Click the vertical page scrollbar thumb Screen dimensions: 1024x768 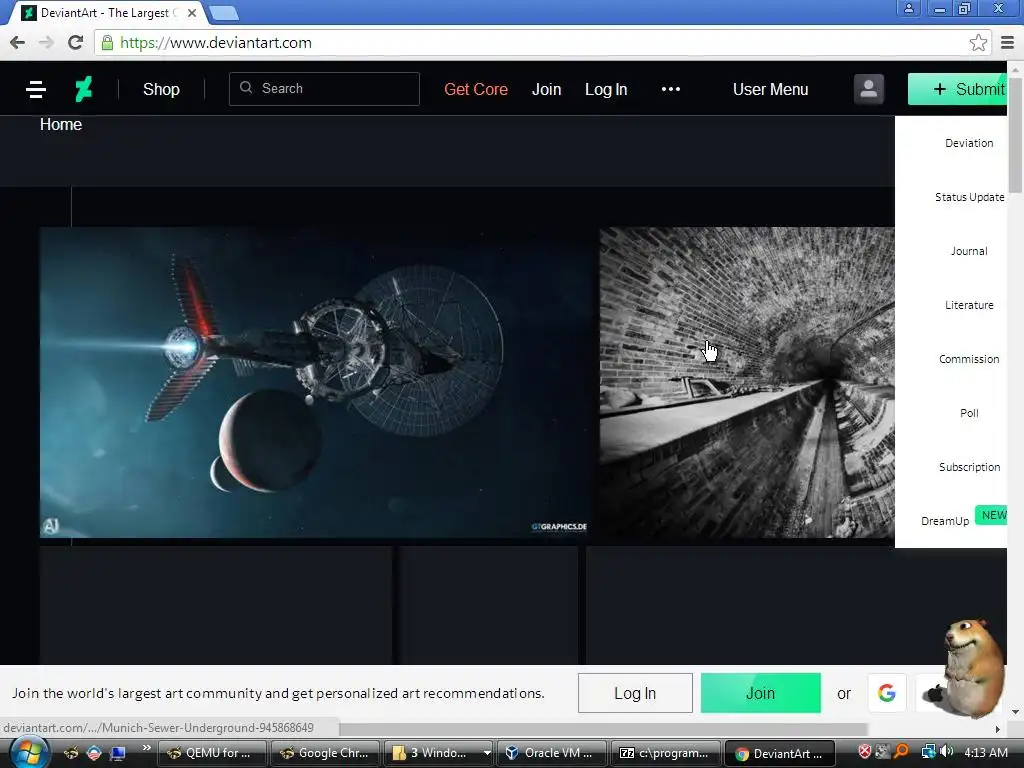pyautogui.click(x=1015, y=134)
